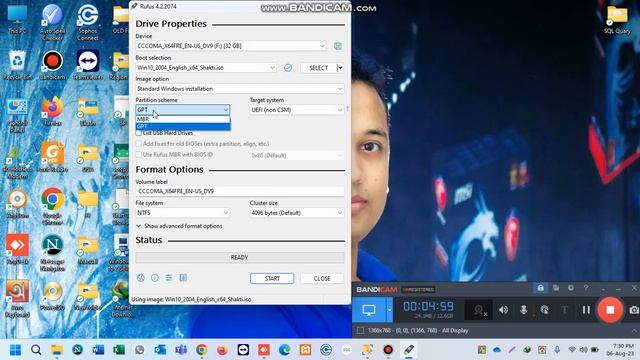This screenshot has width=640, height=360.
Task: Toggle Add fixes for old BIOSes checkbox
Action: click(x=139, y=144)
